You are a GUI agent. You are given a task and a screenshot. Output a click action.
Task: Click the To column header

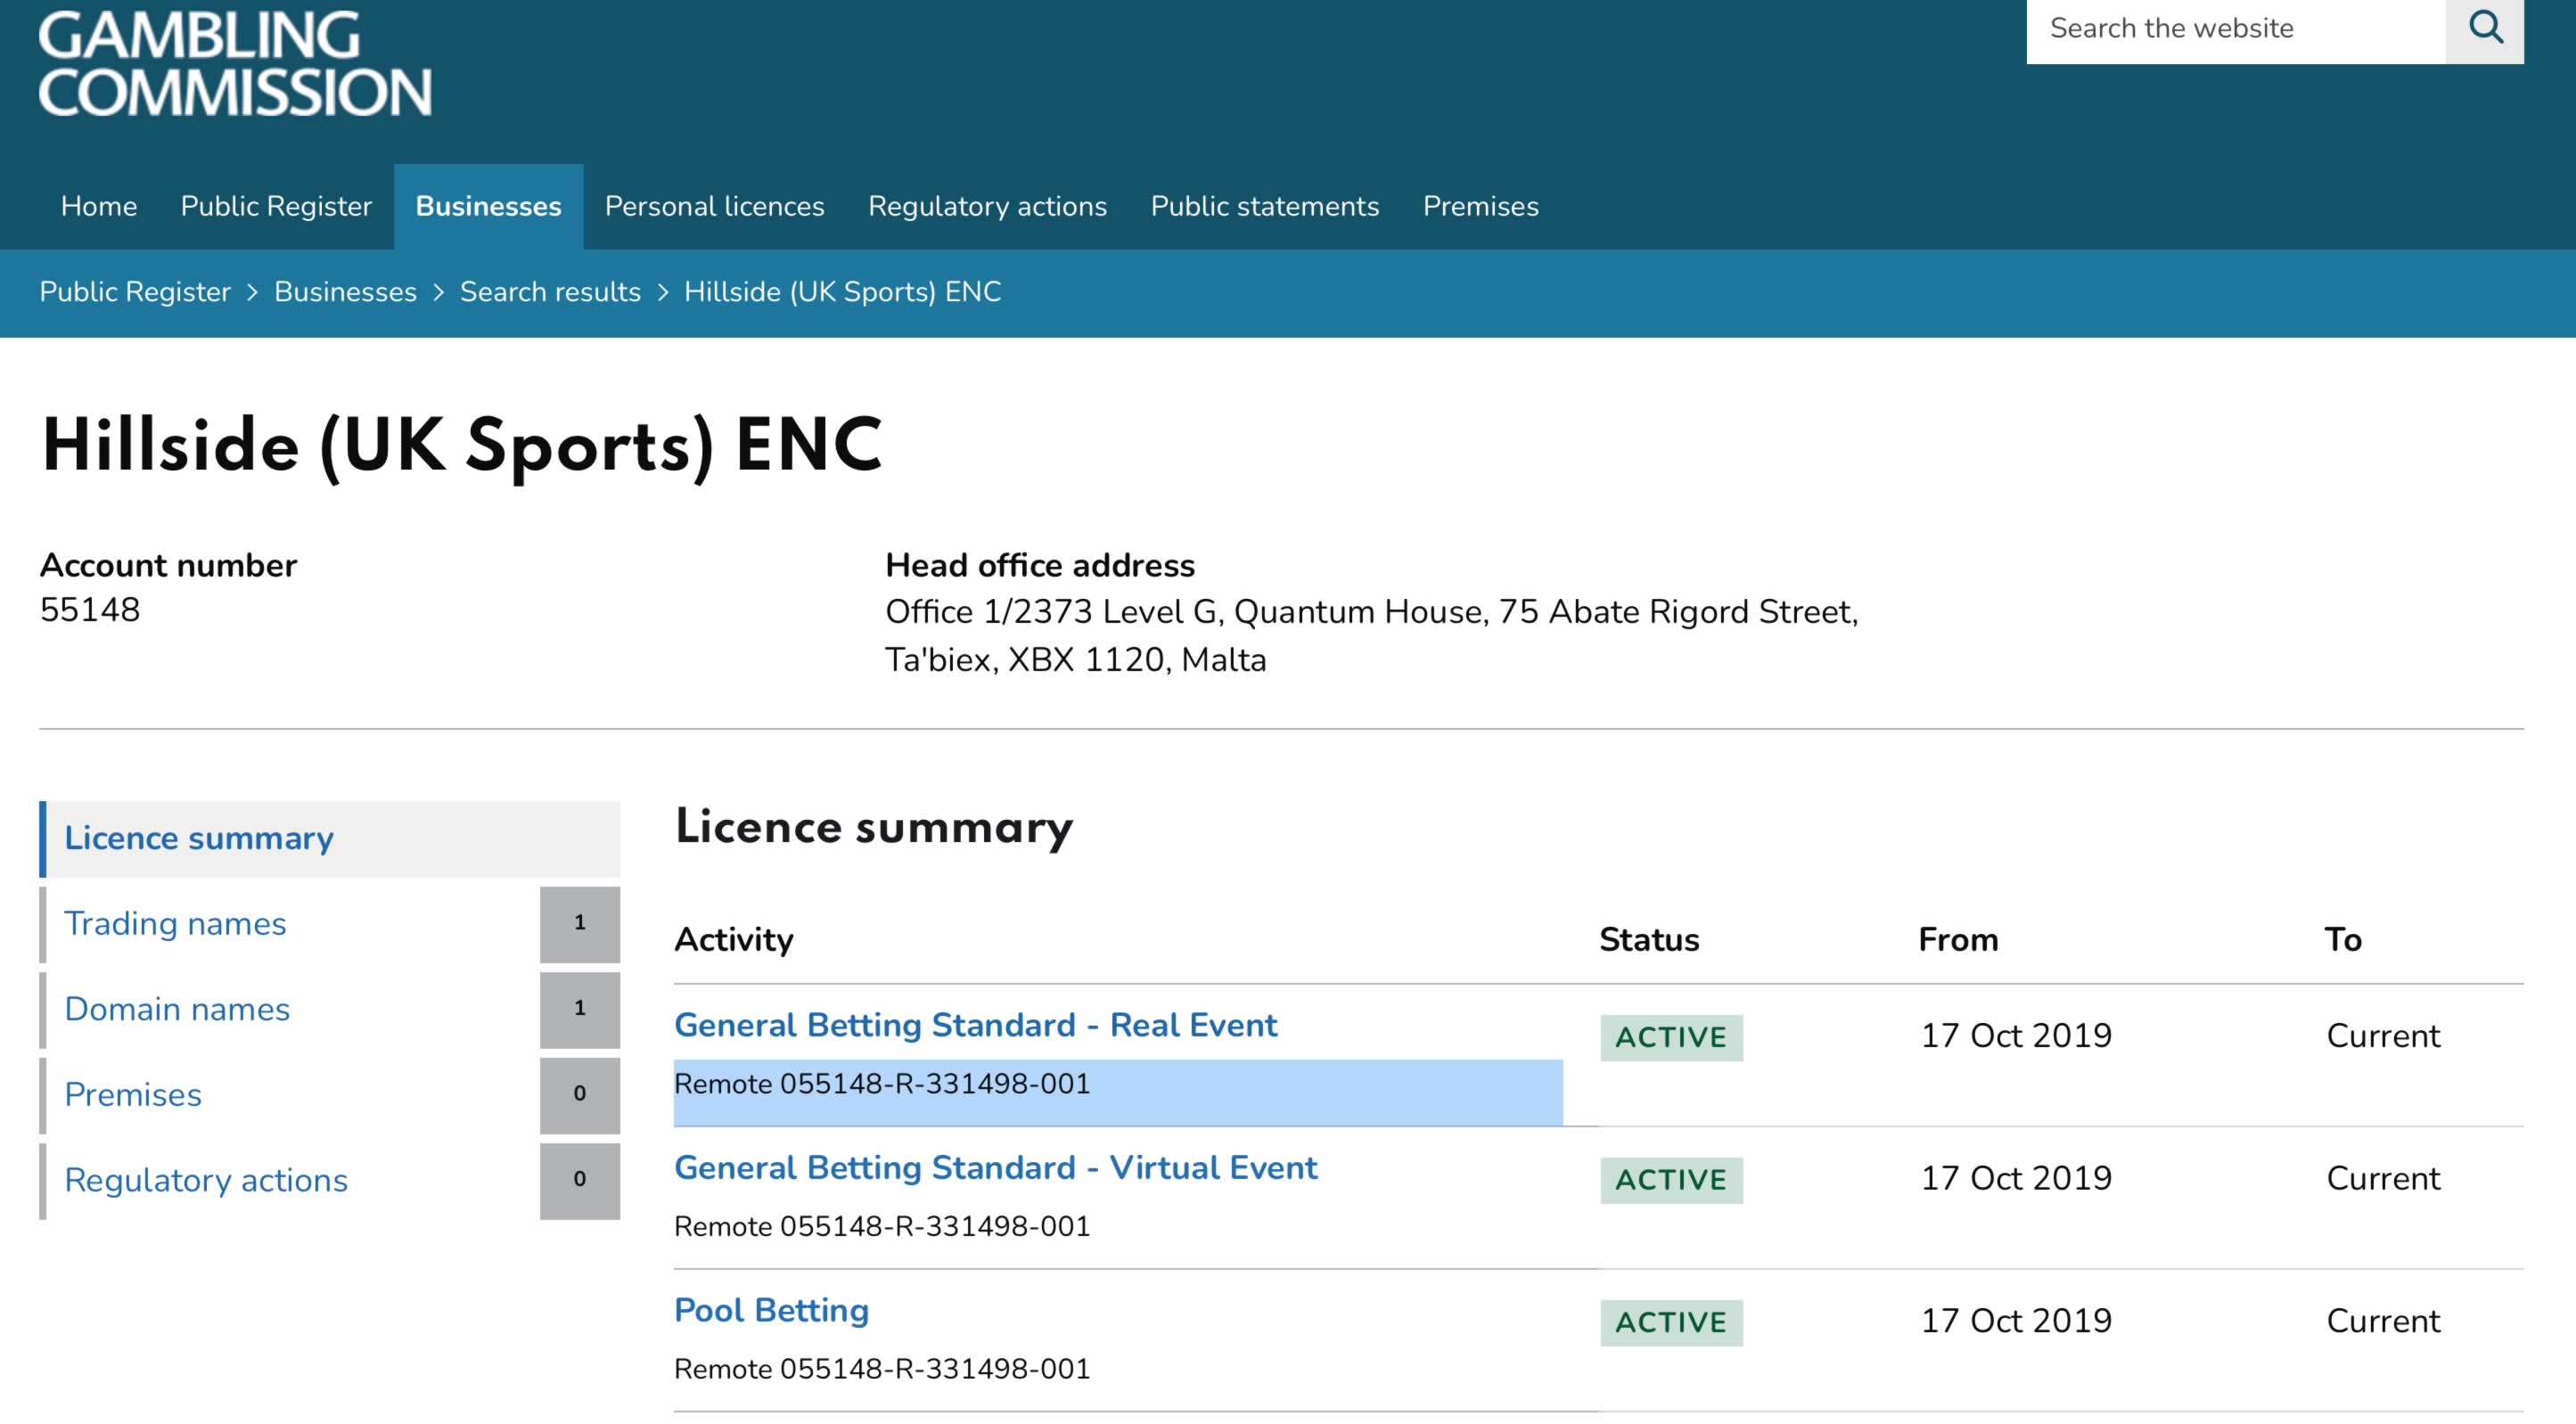[2343, 940]
